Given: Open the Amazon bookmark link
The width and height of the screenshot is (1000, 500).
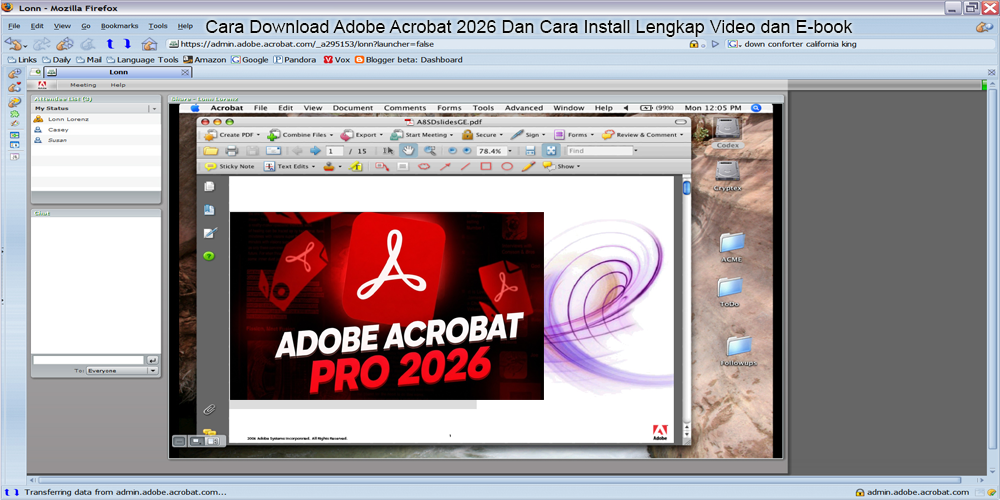Looking at the screenshot, I should (x=205, y=60).
